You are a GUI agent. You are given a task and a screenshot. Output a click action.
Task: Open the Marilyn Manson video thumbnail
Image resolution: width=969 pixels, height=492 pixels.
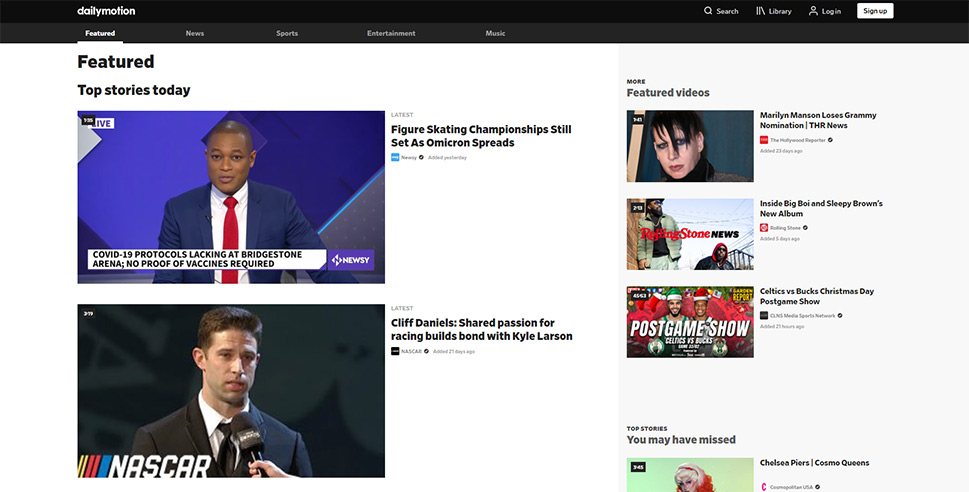pyautogui.click(x=690, y=146)
